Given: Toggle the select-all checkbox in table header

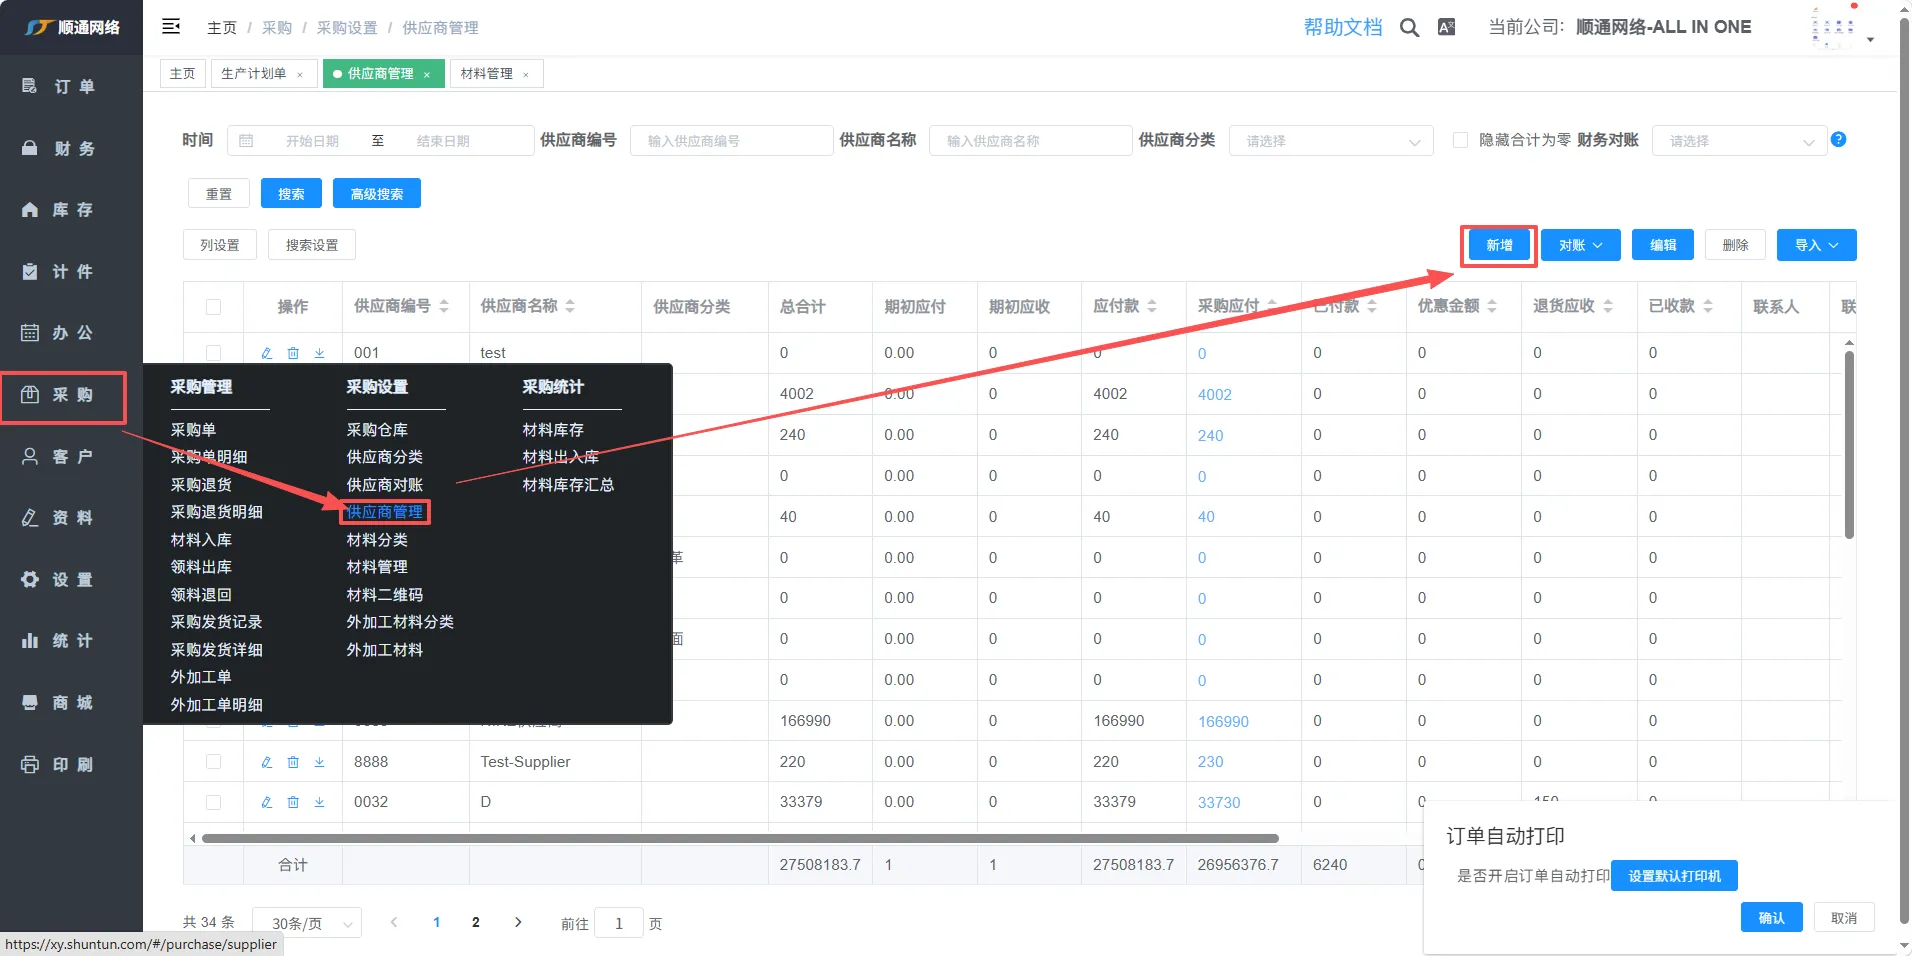Looking at the screenshot, I should click(x=213, y=307).
